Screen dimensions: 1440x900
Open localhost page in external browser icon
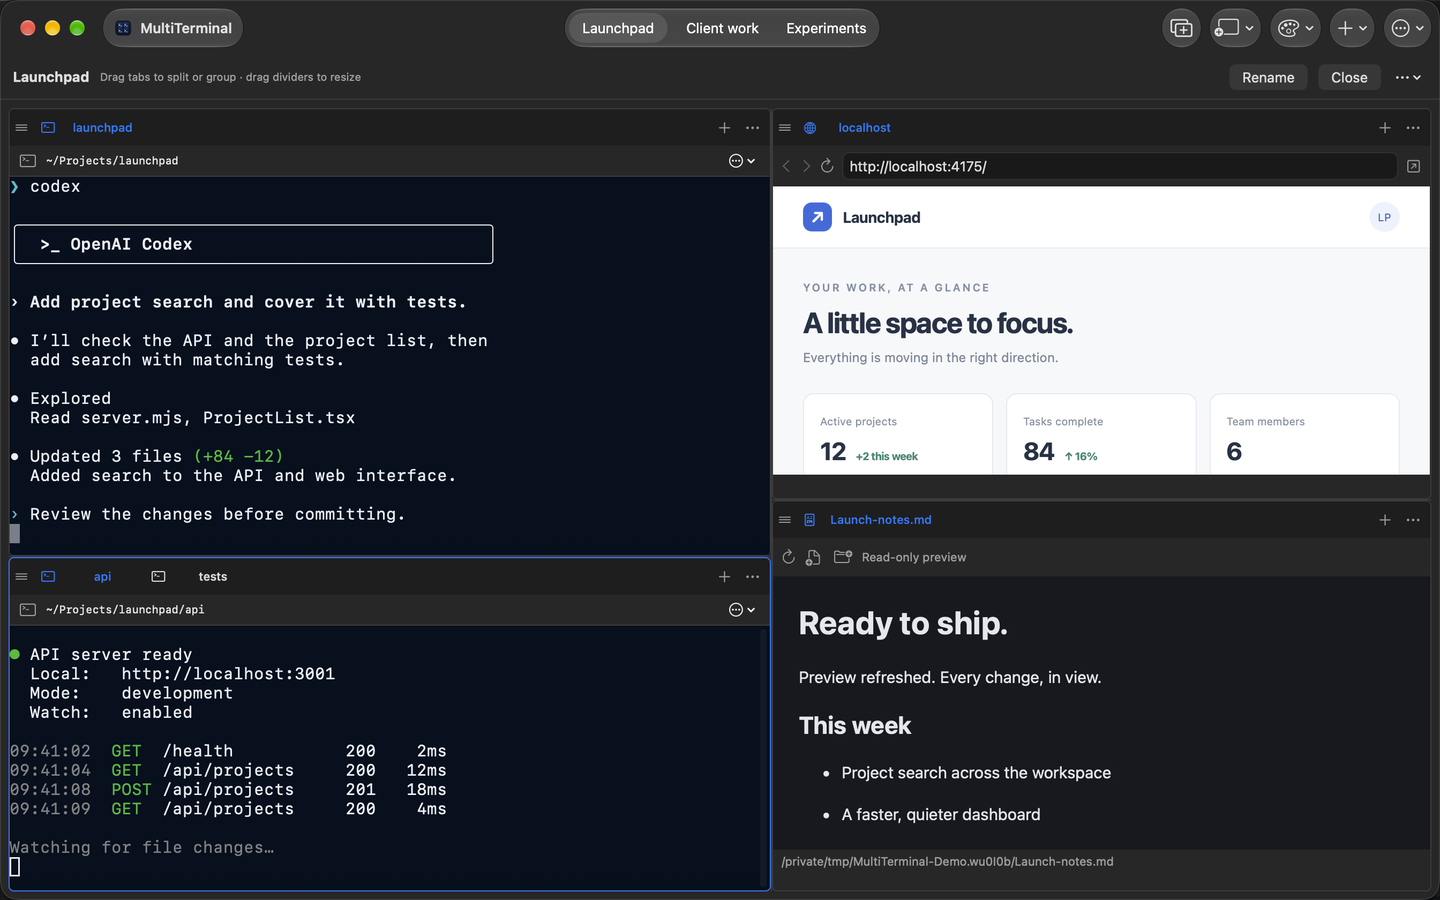pos(1413,166)
